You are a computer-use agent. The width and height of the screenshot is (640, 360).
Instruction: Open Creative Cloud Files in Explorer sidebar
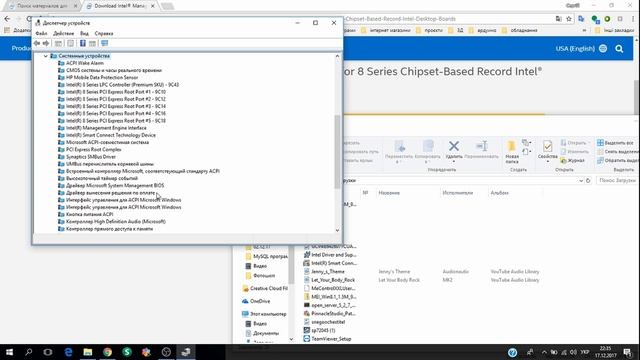pyautogui.click(x=265, y=288)
